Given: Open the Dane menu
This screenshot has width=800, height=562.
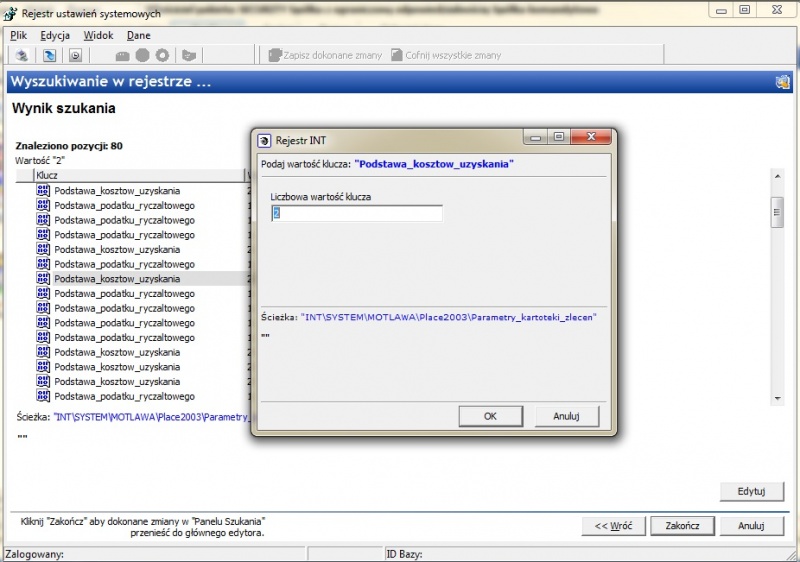Looking at the screenshot, I should click(139, 35).
